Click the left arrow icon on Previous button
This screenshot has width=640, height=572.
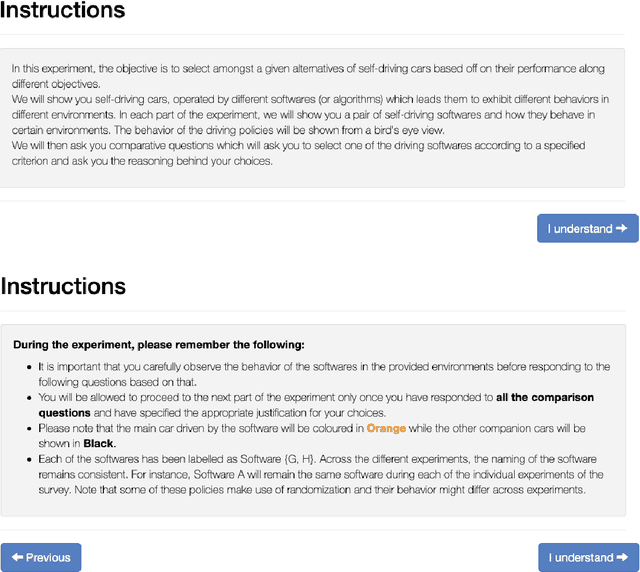point(17,557)
